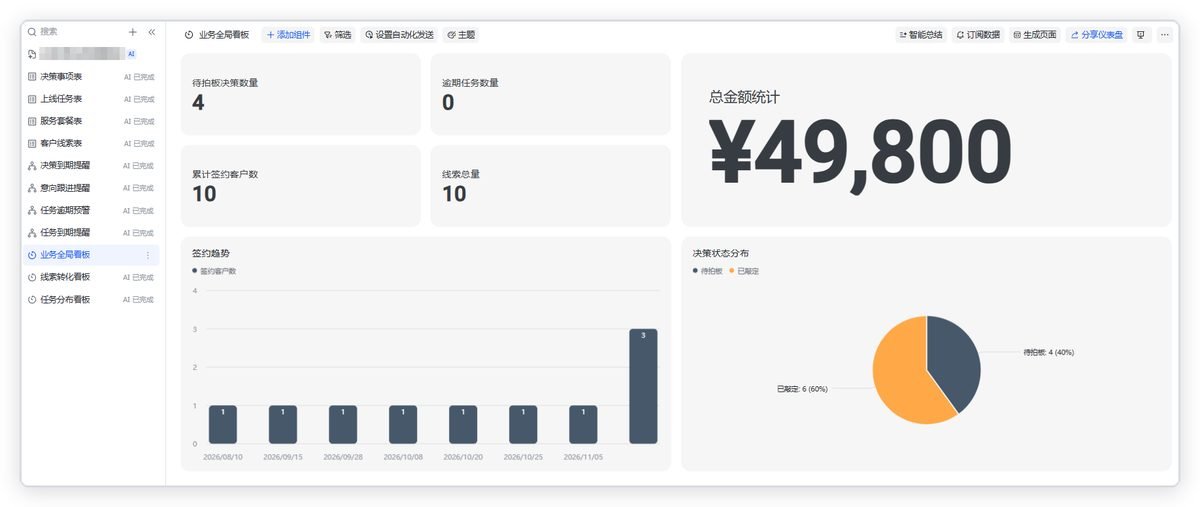1200x507 pixels.
Task: Click the AI badge beside blurred base name
Action: [131, 54]
